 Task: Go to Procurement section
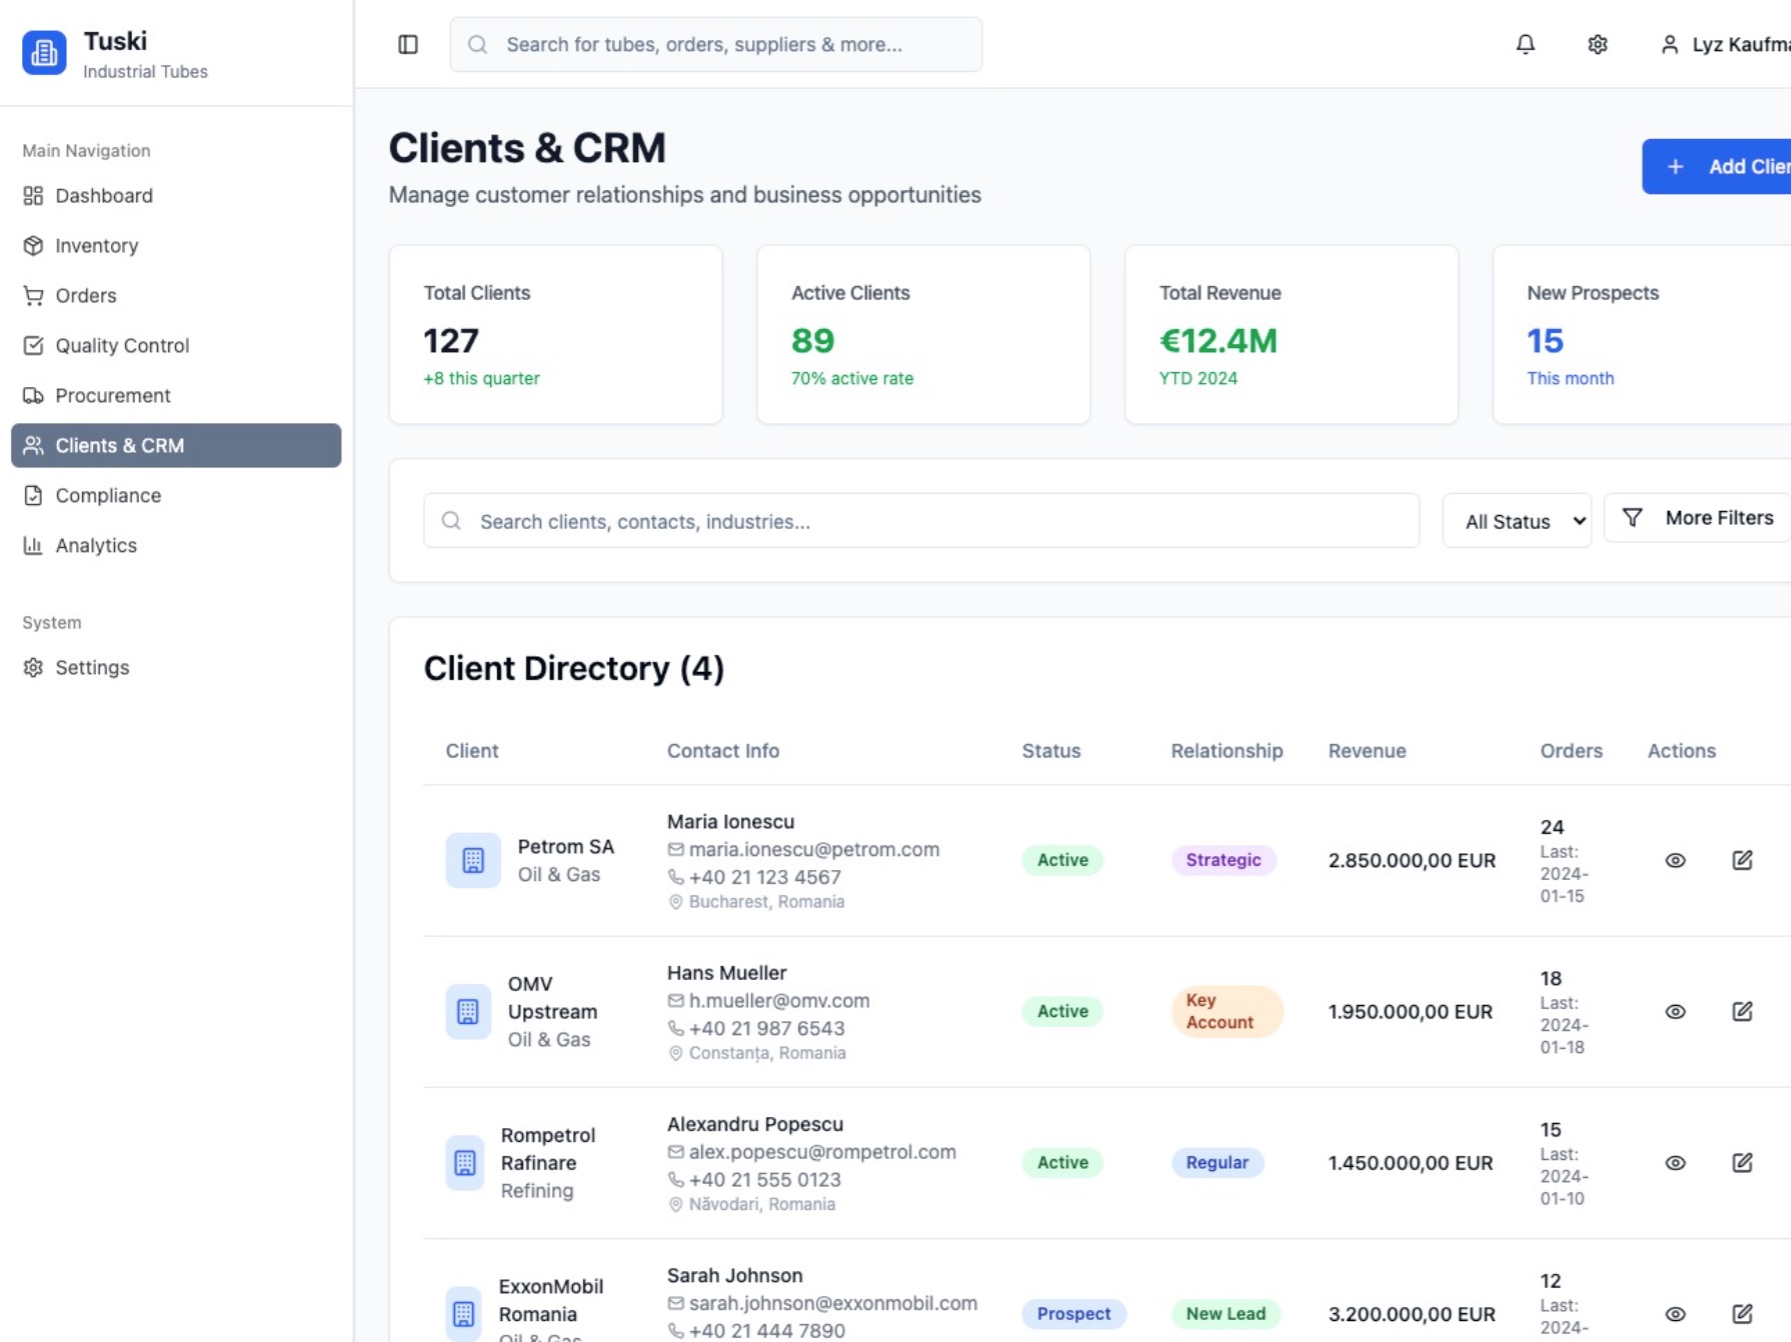pyautogui.click(x=176, y=396)
